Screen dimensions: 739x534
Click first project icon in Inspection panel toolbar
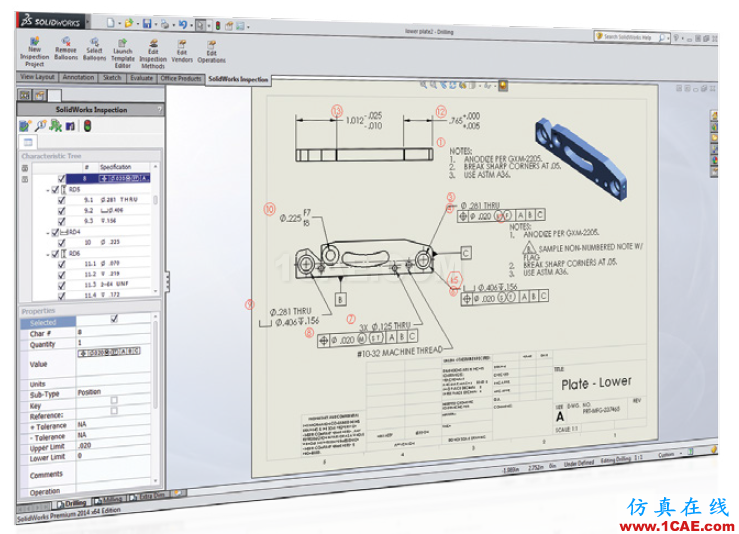pos(25,126)
